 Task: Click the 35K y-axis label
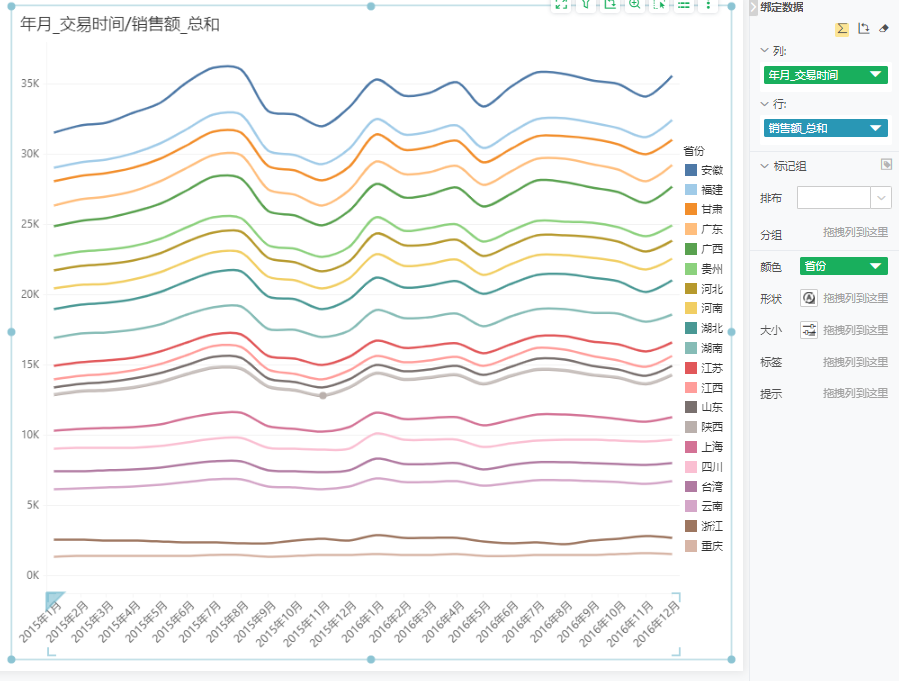pyautogui.click(x=30, y=83)
